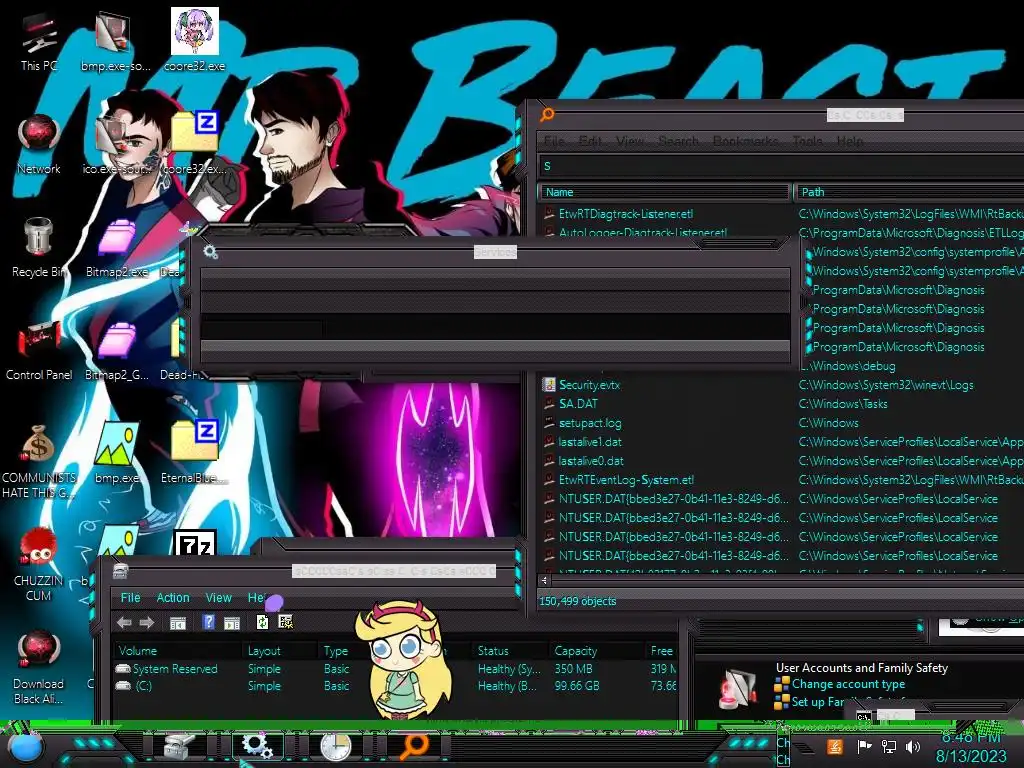Select lastalive0.dat in Everything results
The height and width of the screenshot is (768, 1024).
(x=590, y=460)
